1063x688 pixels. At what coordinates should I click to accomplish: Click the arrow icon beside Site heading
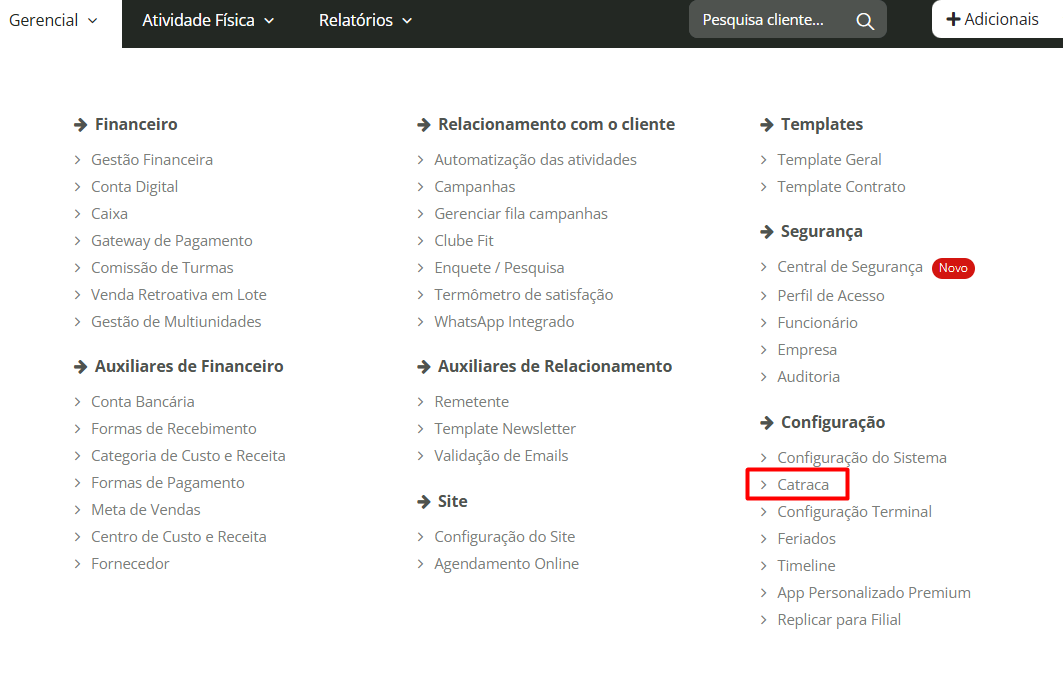424,502
